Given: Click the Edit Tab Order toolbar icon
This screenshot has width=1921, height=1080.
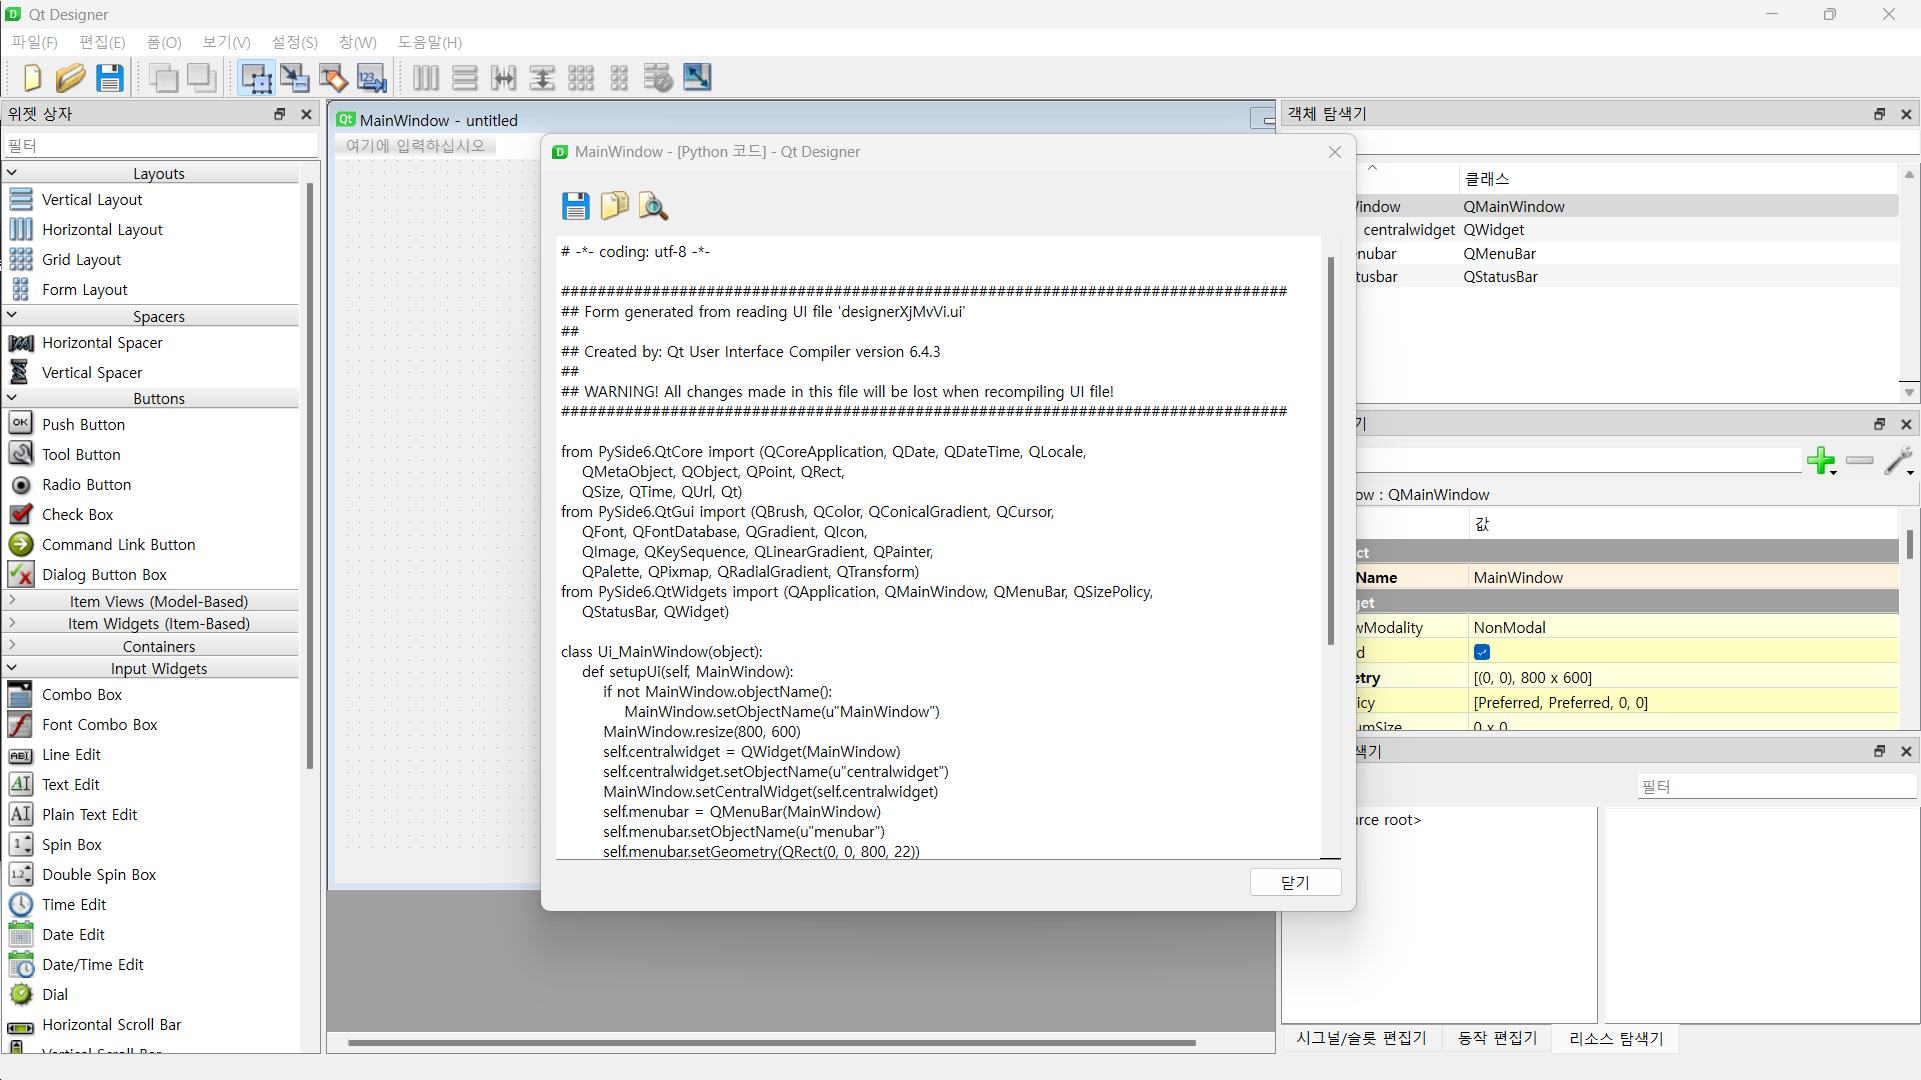Looking at the screenshot, I should [x=371, y=78].
